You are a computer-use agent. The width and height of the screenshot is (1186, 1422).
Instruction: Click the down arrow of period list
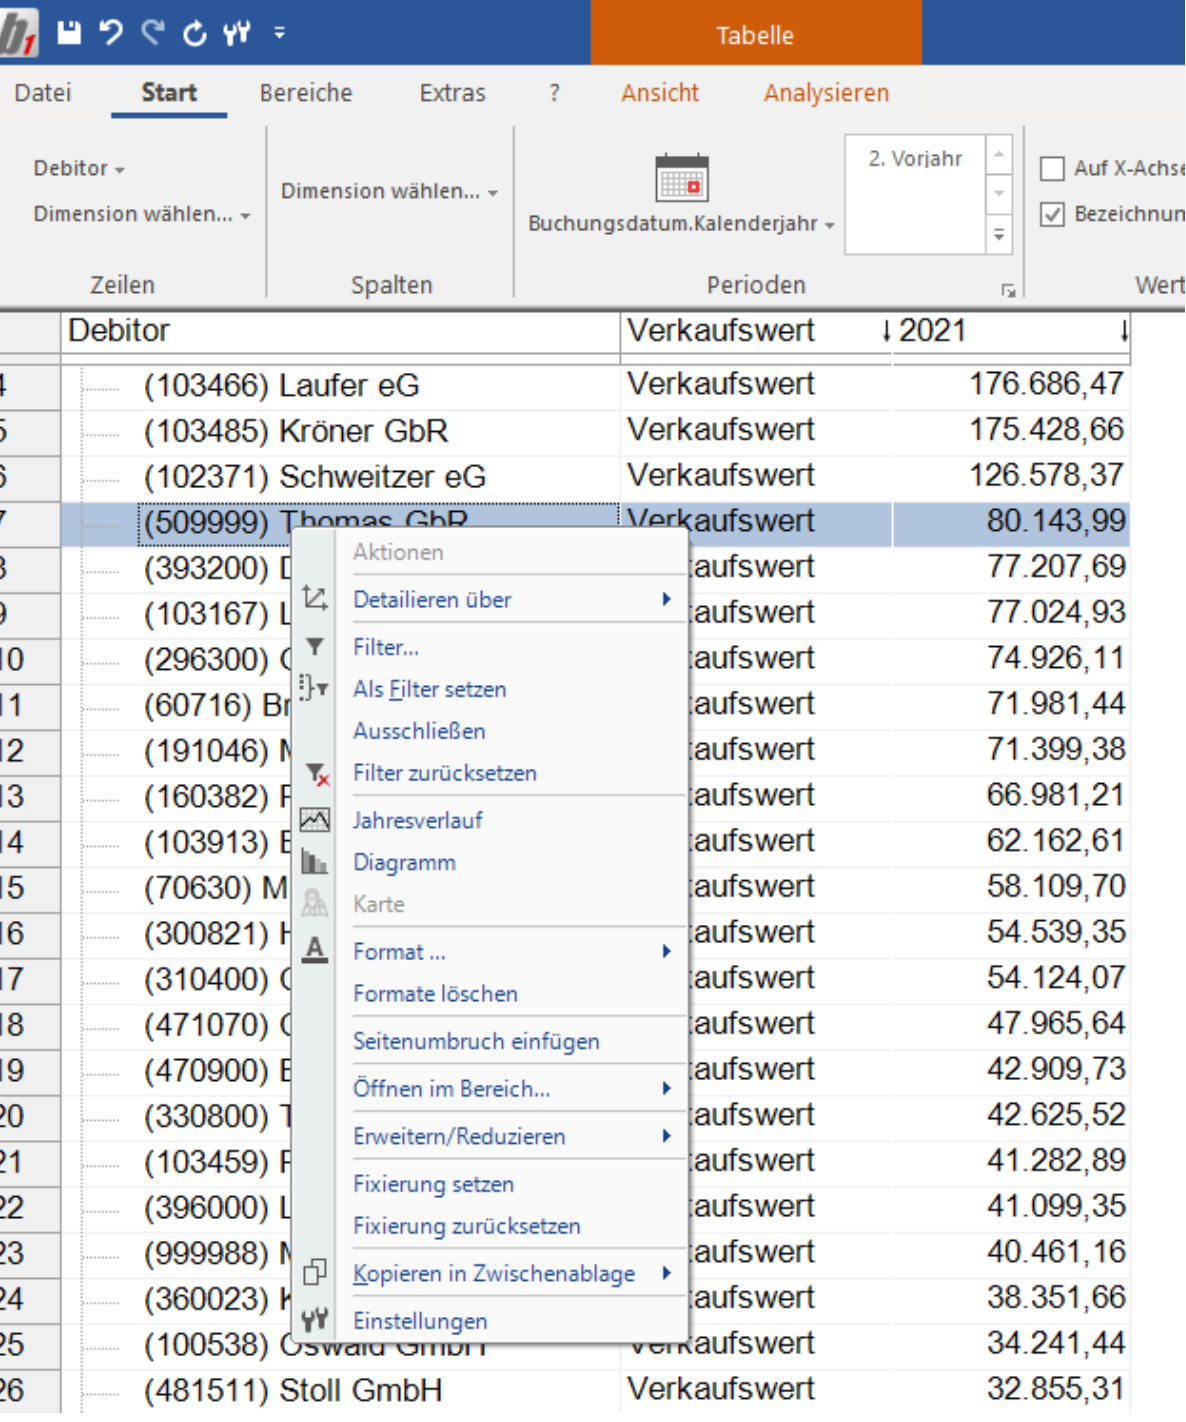(x=998, y=194)
